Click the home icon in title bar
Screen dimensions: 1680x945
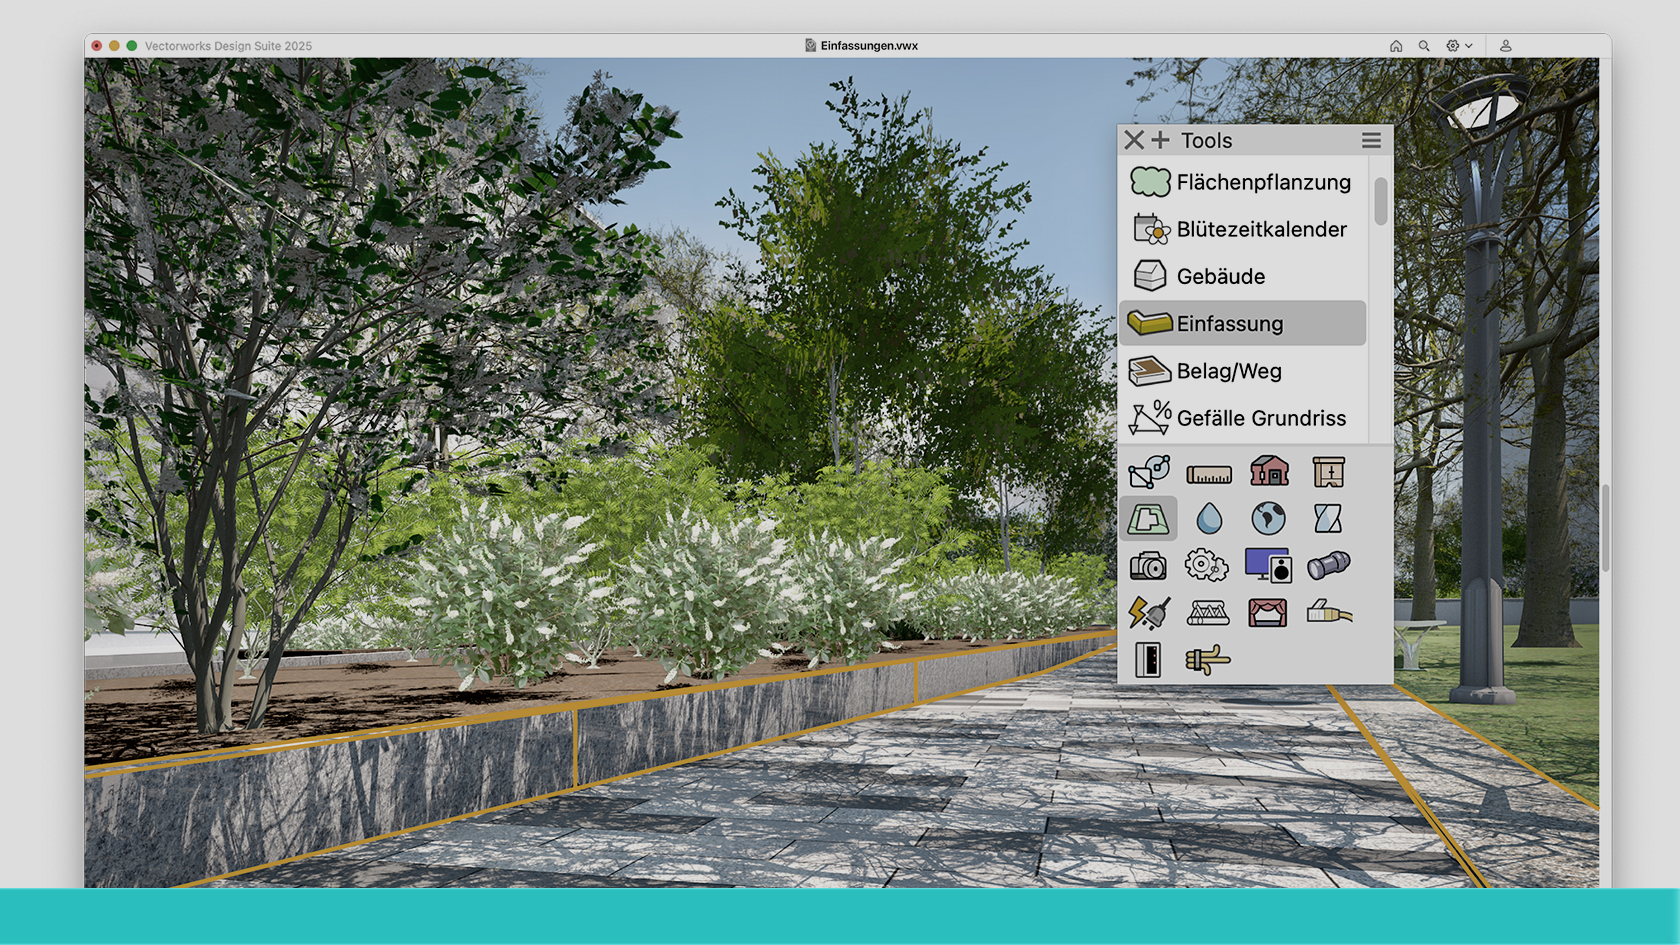pyautogui.click(x=1396, y=46)
